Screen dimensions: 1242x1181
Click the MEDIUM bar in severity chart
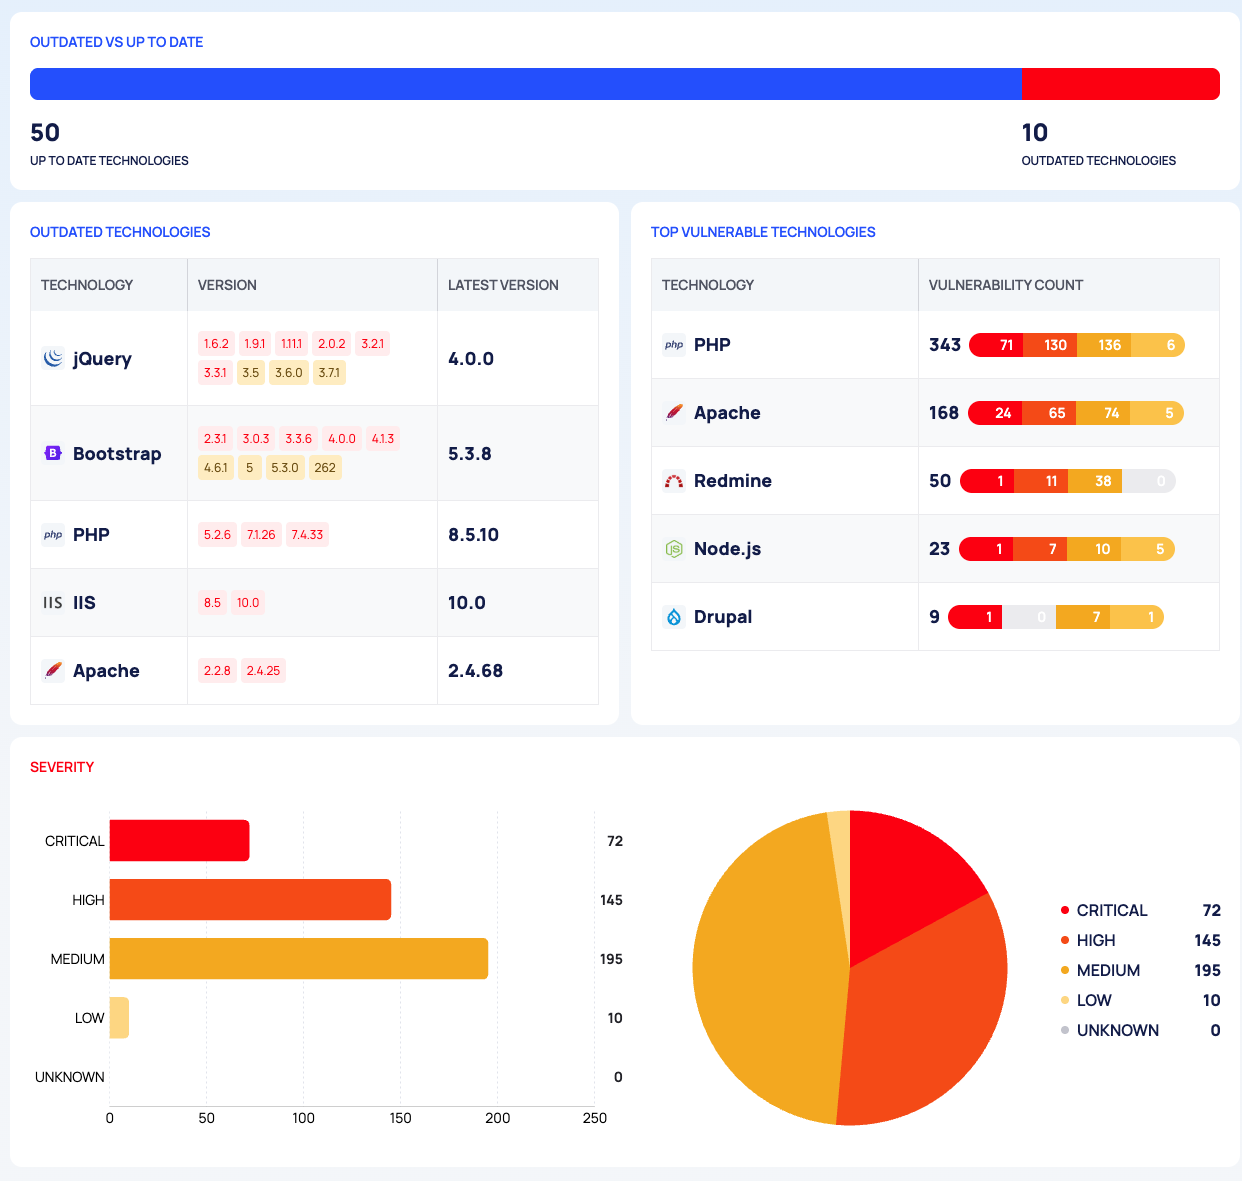point(299,958)
